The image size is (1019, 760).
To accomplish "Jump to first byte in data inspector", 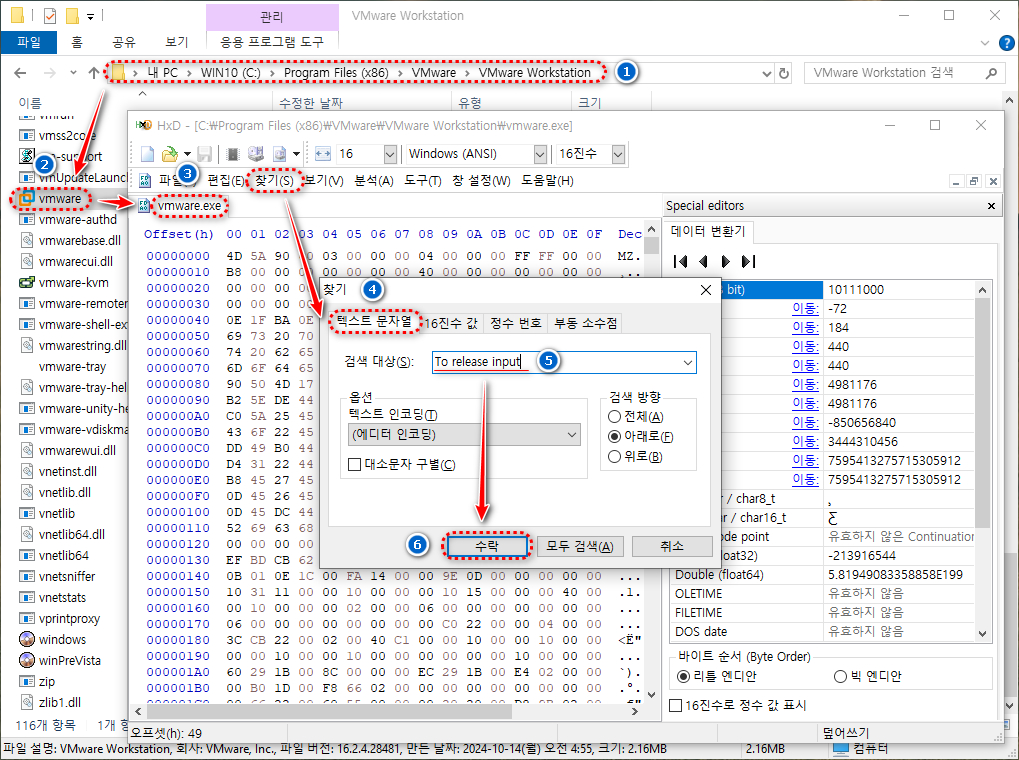I will (680, 261).
